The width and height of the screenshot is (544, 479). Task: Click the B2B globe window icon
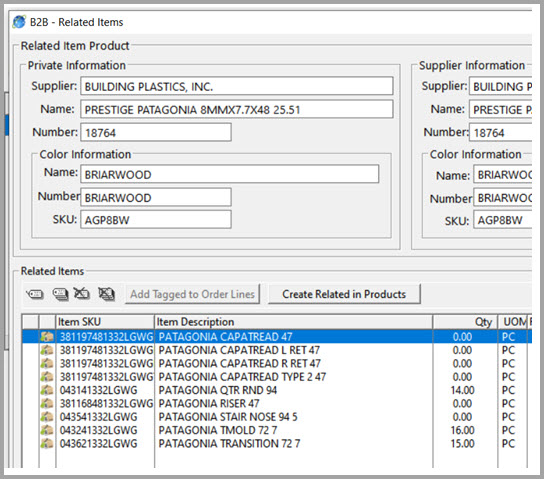pos(19,22)
